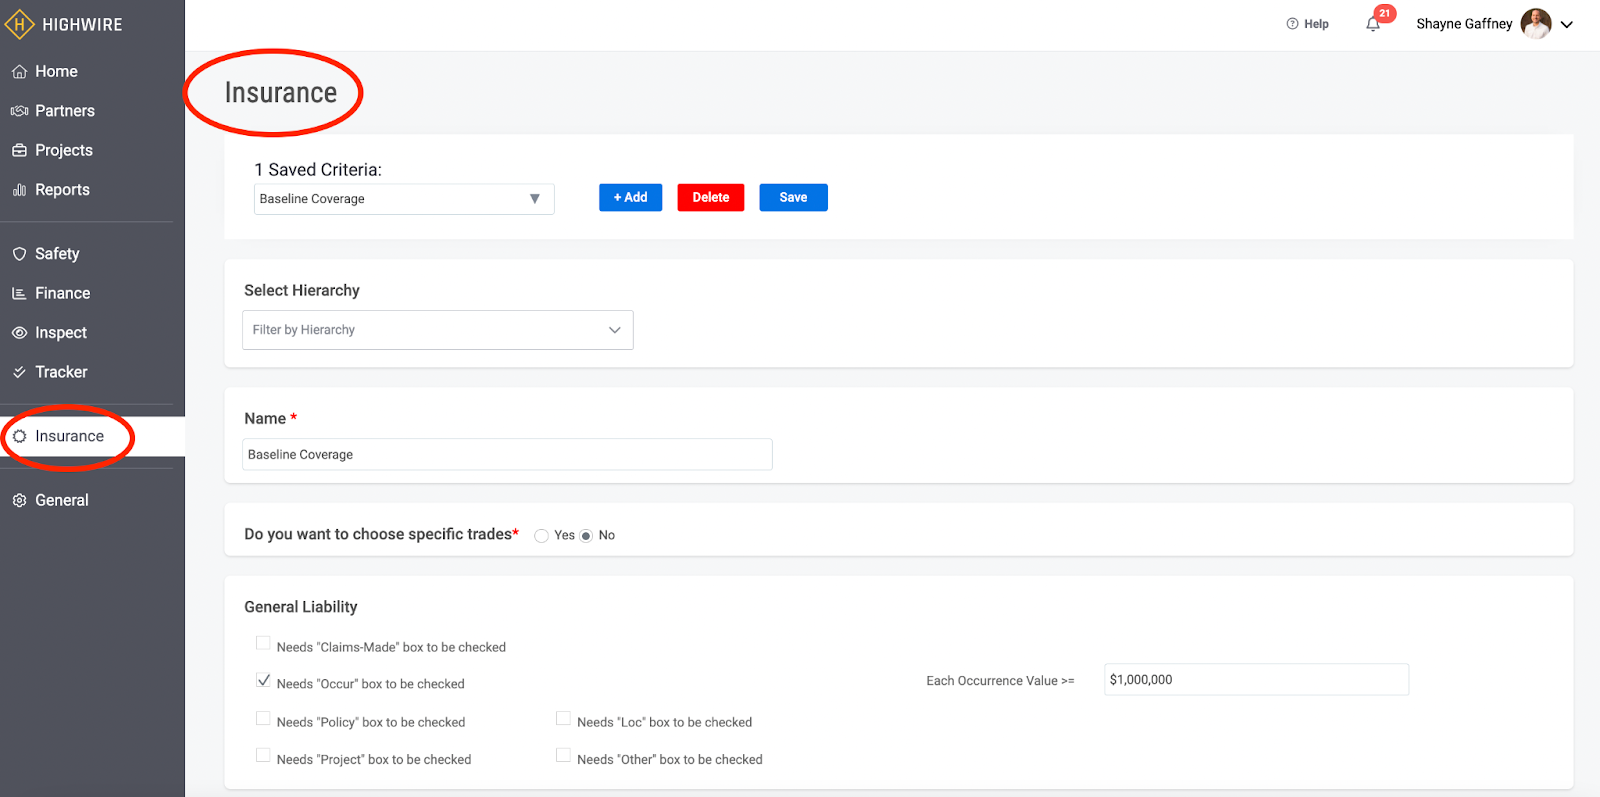Click the Home house icon
The width and height of the screenshot is (1600, 797).
tap(19, 72)
